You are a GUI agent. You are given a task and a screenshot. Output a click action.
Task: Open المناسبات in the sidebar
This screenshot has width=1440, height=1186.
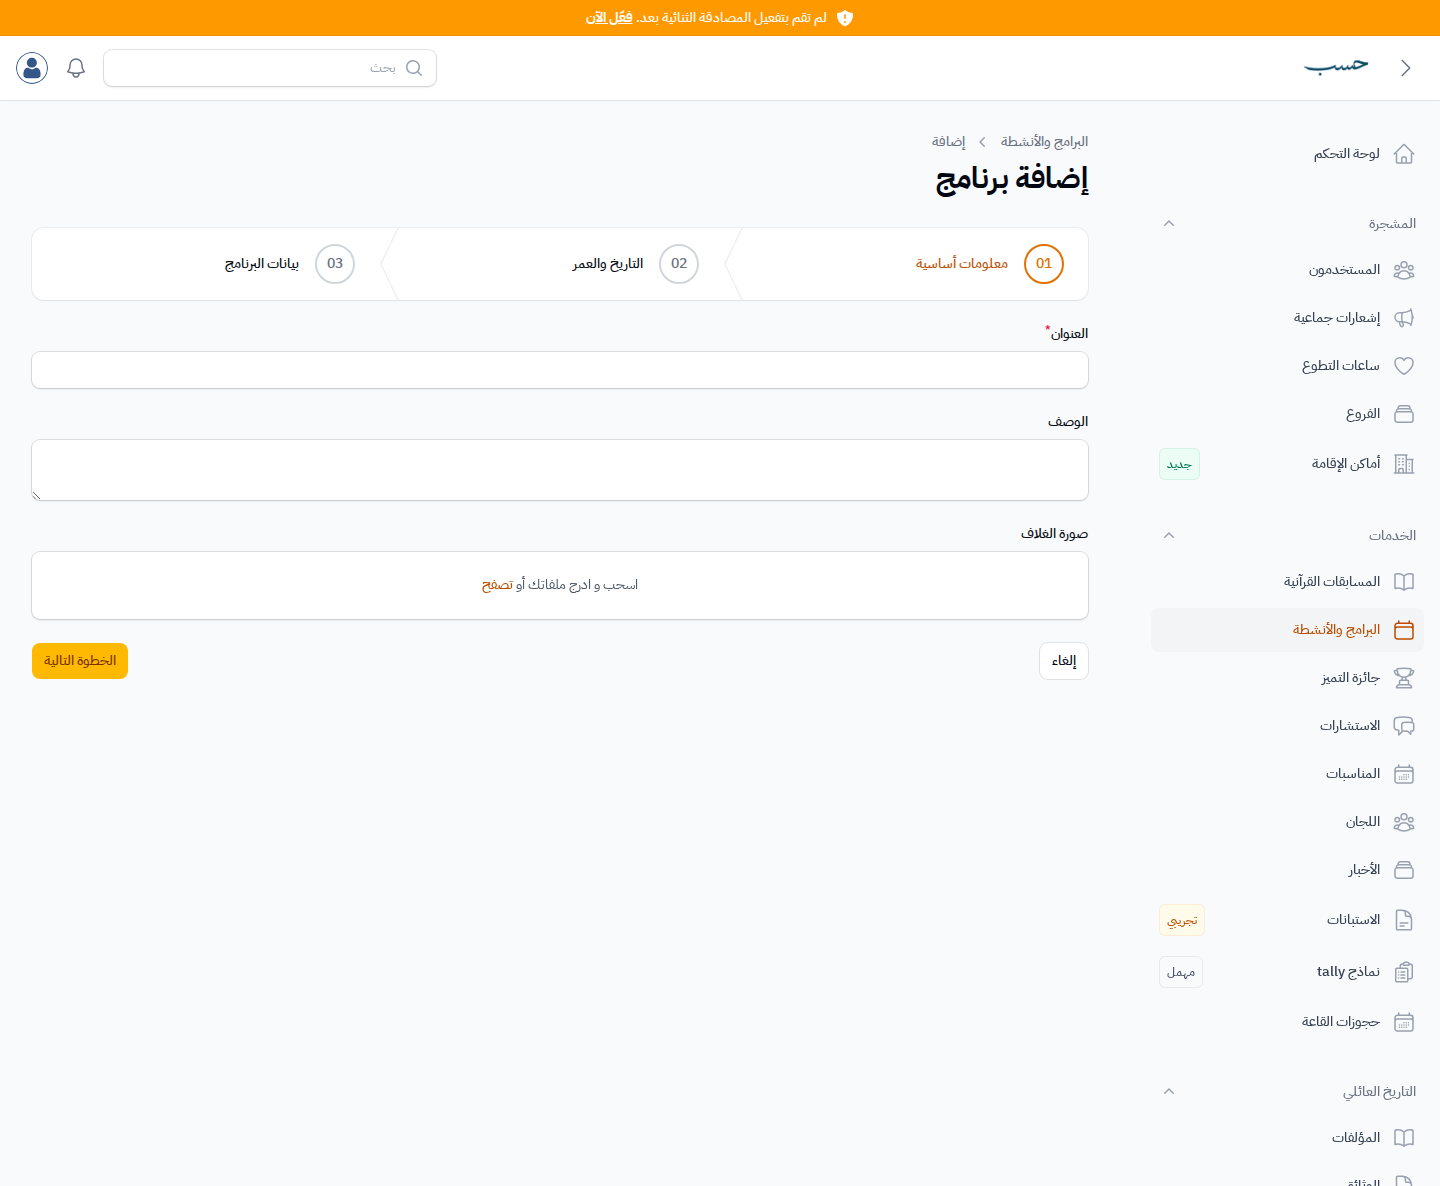(x=1287, y=774)
